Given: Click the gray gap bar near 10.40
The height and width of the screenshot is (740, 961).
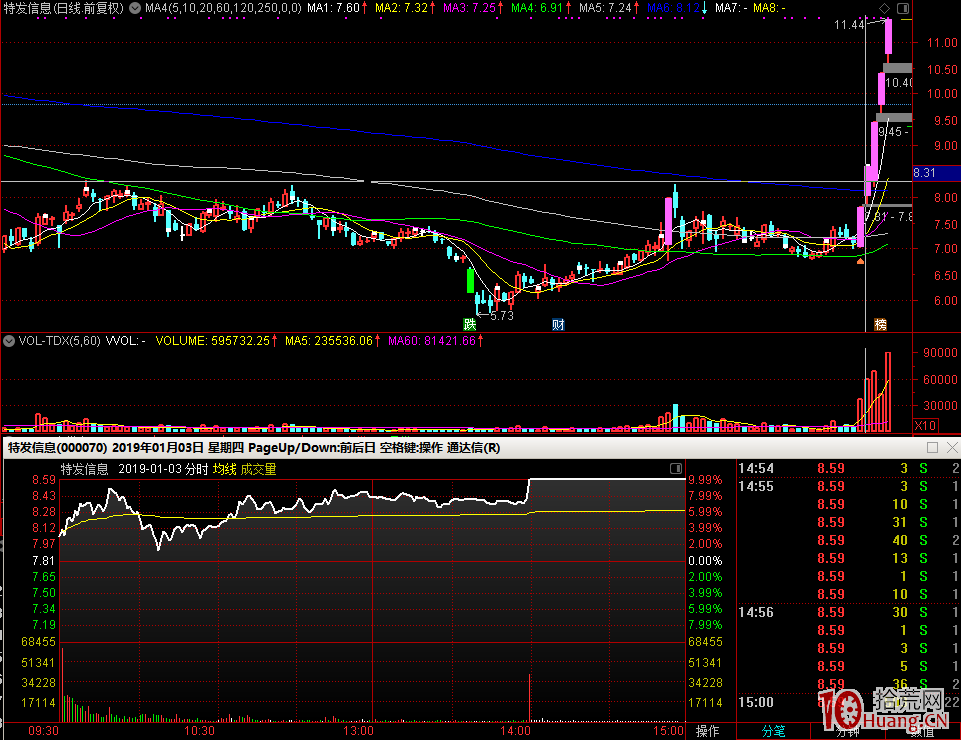Looking at the screenshot, I should coord(896,68).
